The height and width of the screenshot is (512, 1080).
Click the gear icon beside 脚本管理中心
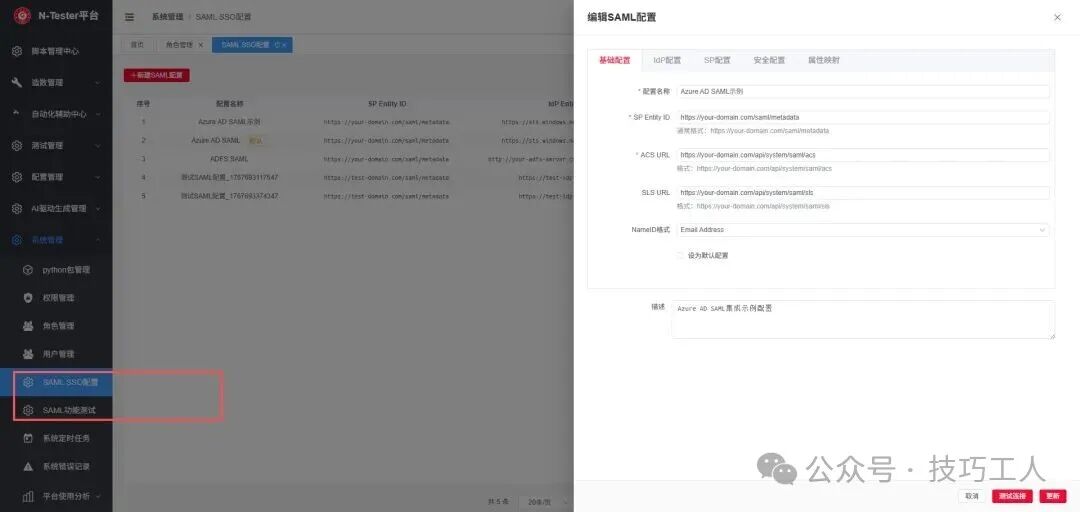(x=17, y=51)
